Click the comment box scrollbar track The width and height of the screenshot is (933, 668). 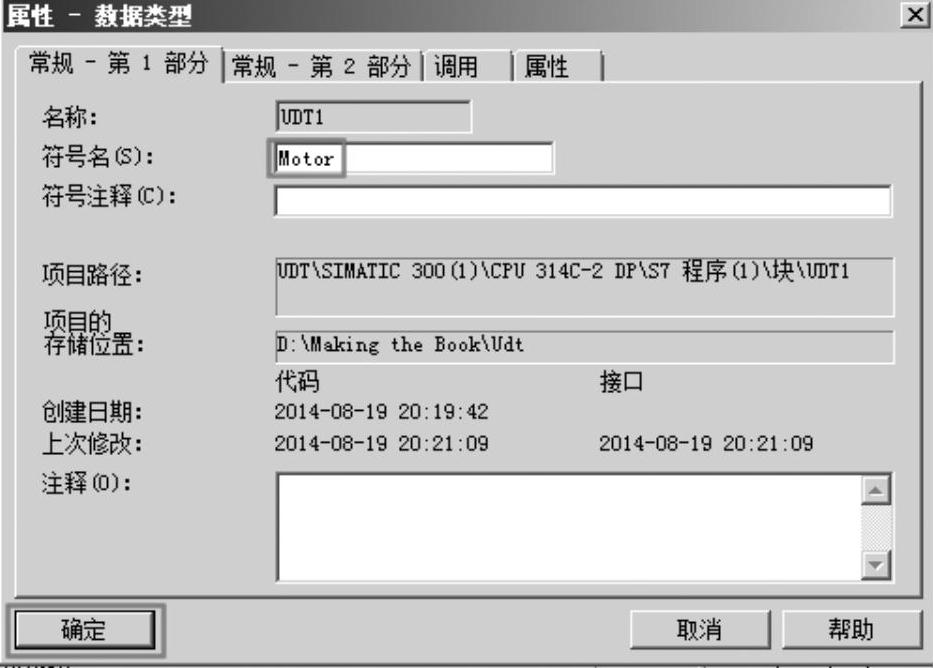[x=876, y=527]
